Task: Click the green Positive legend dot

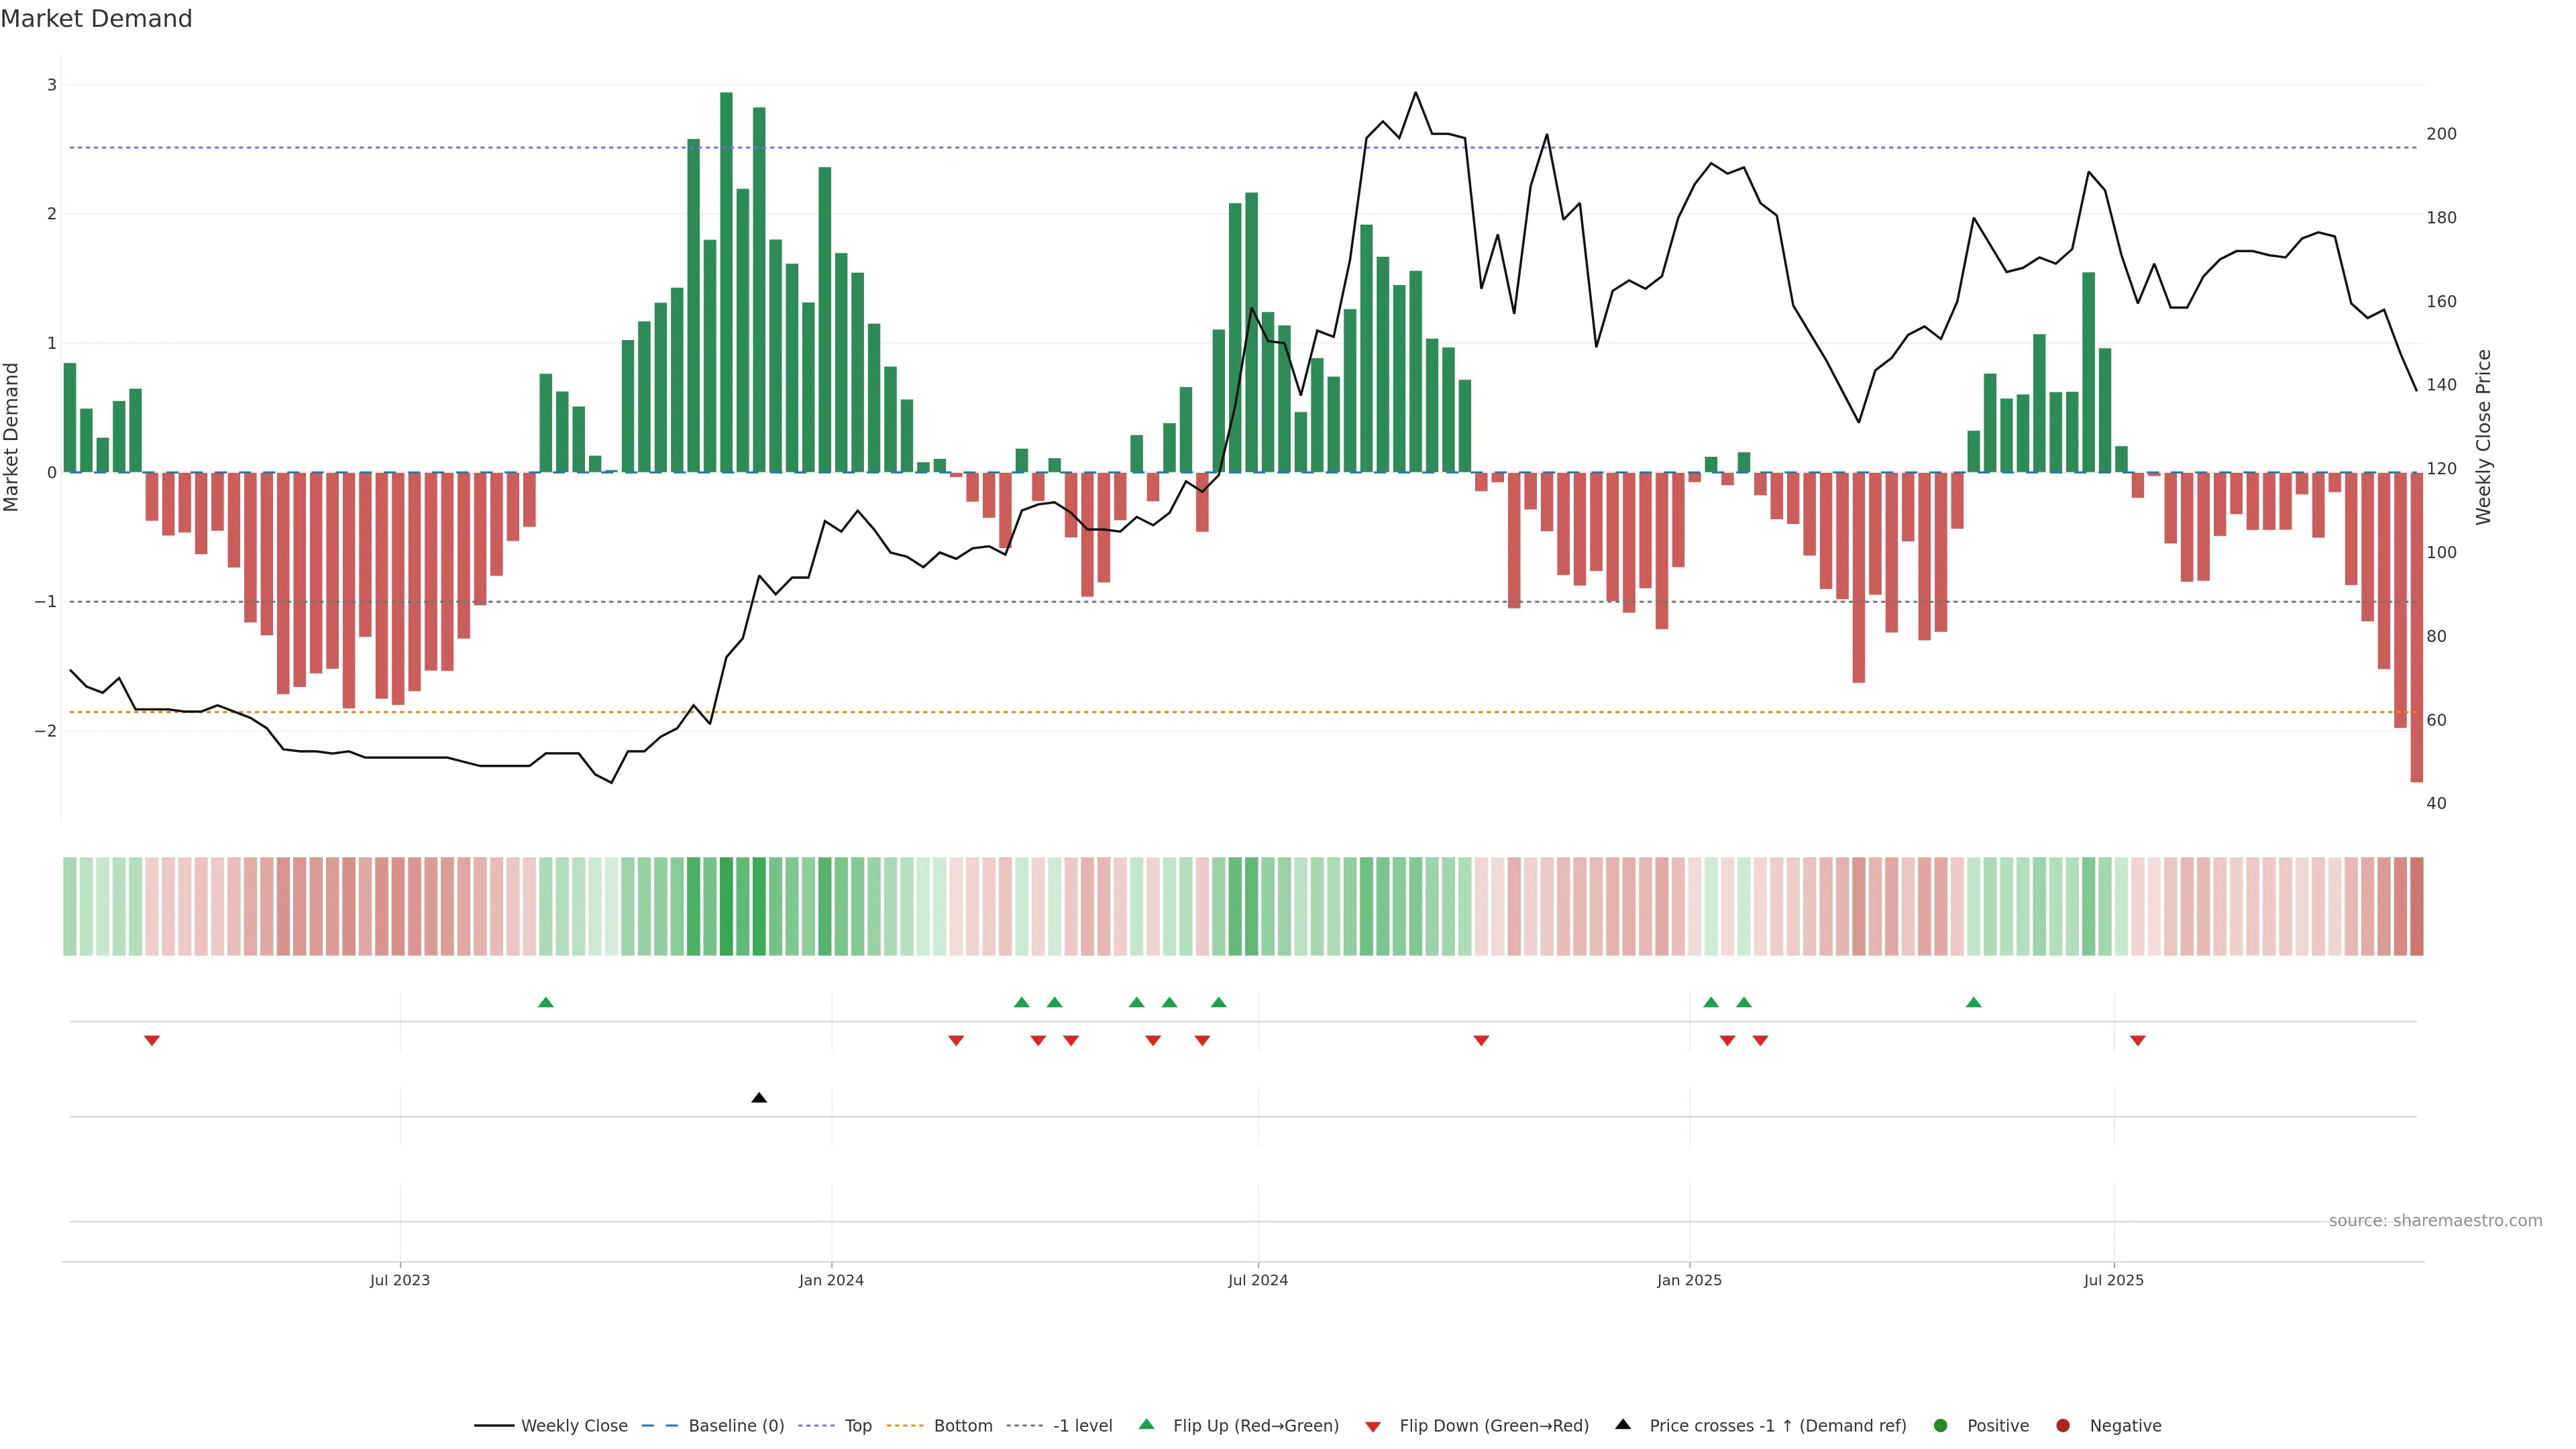Action: point(1941,1426)
